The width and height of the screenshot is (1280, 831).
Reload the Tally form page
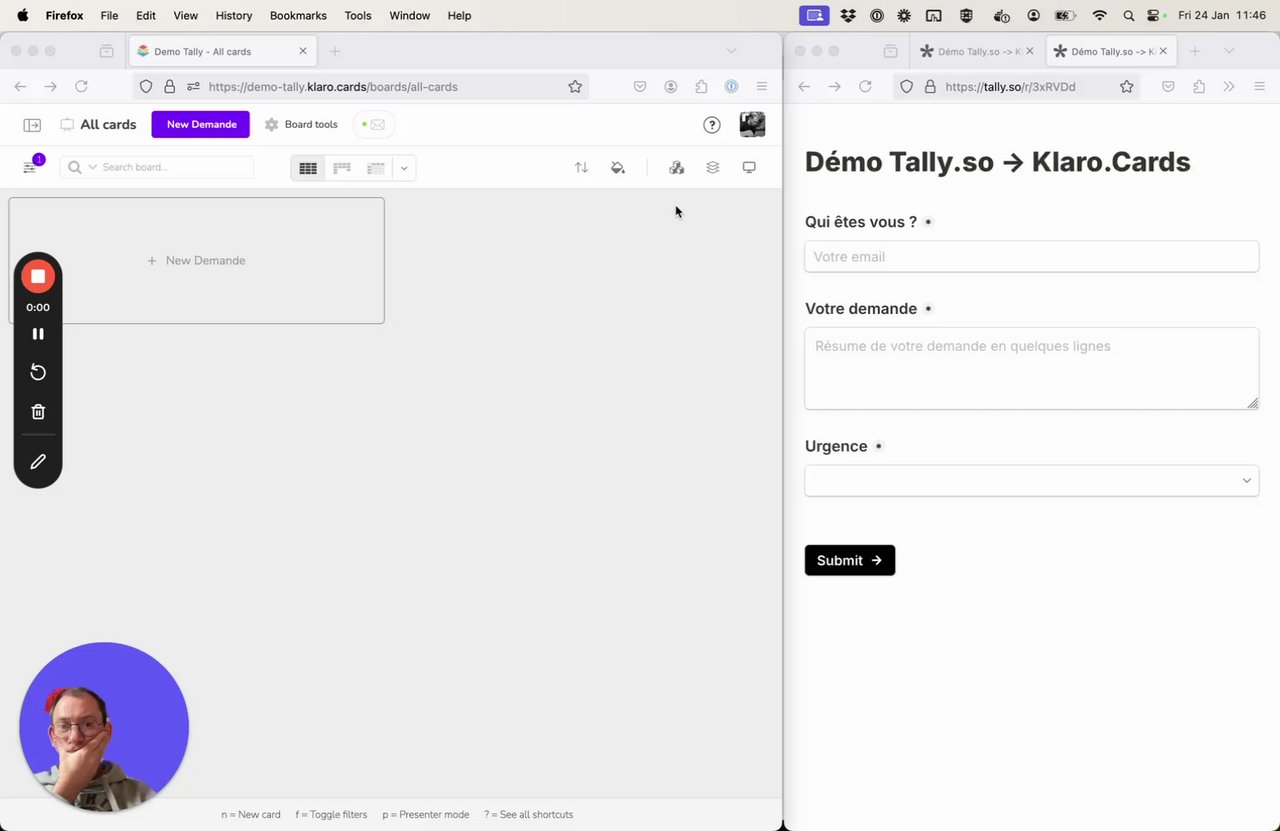click(866, 87)
